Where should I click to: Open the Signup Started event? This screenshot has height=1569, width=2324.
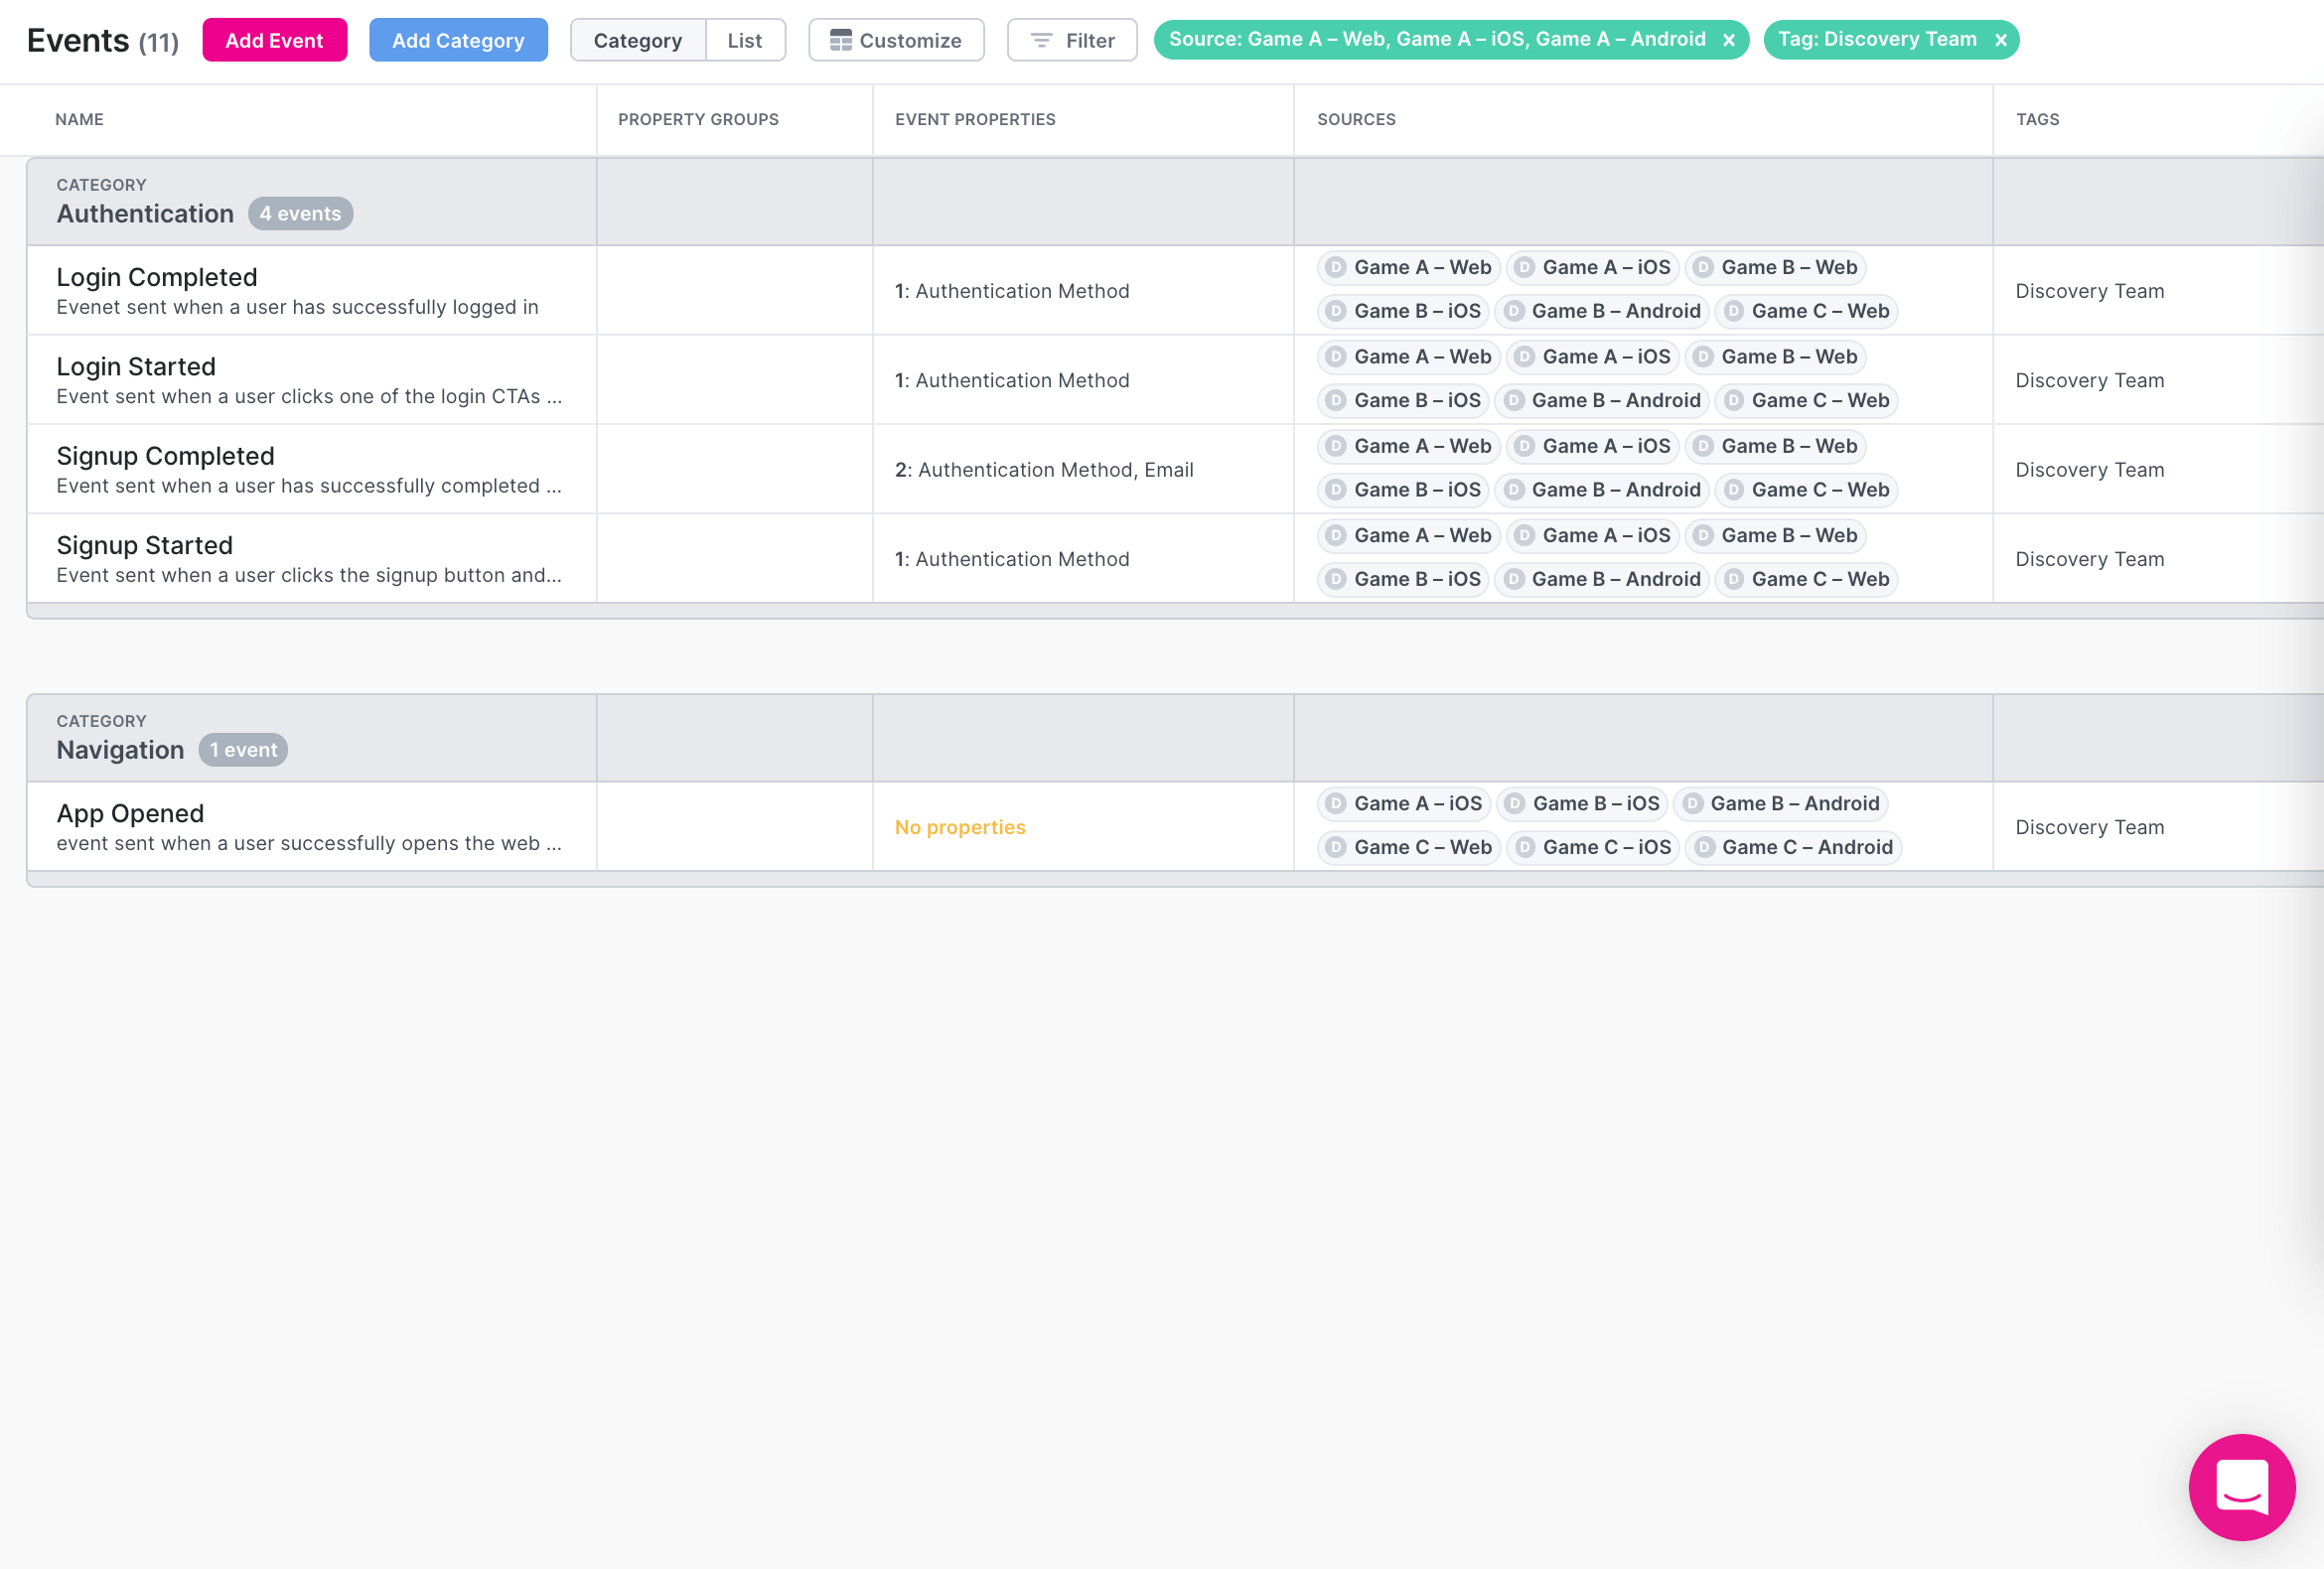coord(144,545)
